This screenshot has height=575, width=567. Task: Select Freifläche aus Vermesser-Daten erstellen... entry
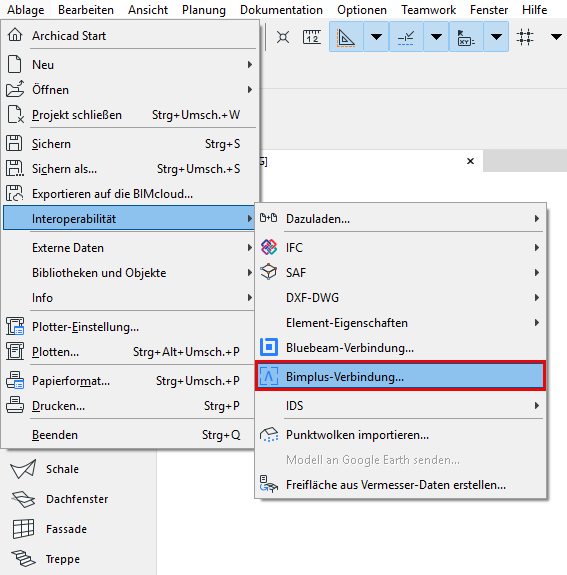tap(400, 484)
